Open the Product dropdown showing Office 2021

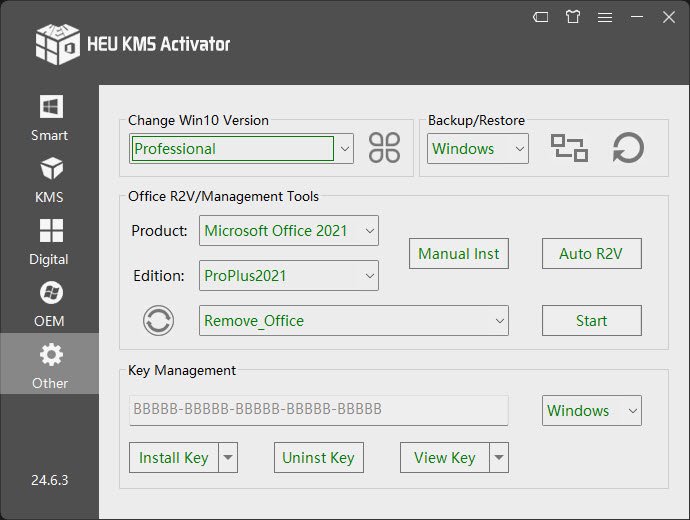coord(368,231)
